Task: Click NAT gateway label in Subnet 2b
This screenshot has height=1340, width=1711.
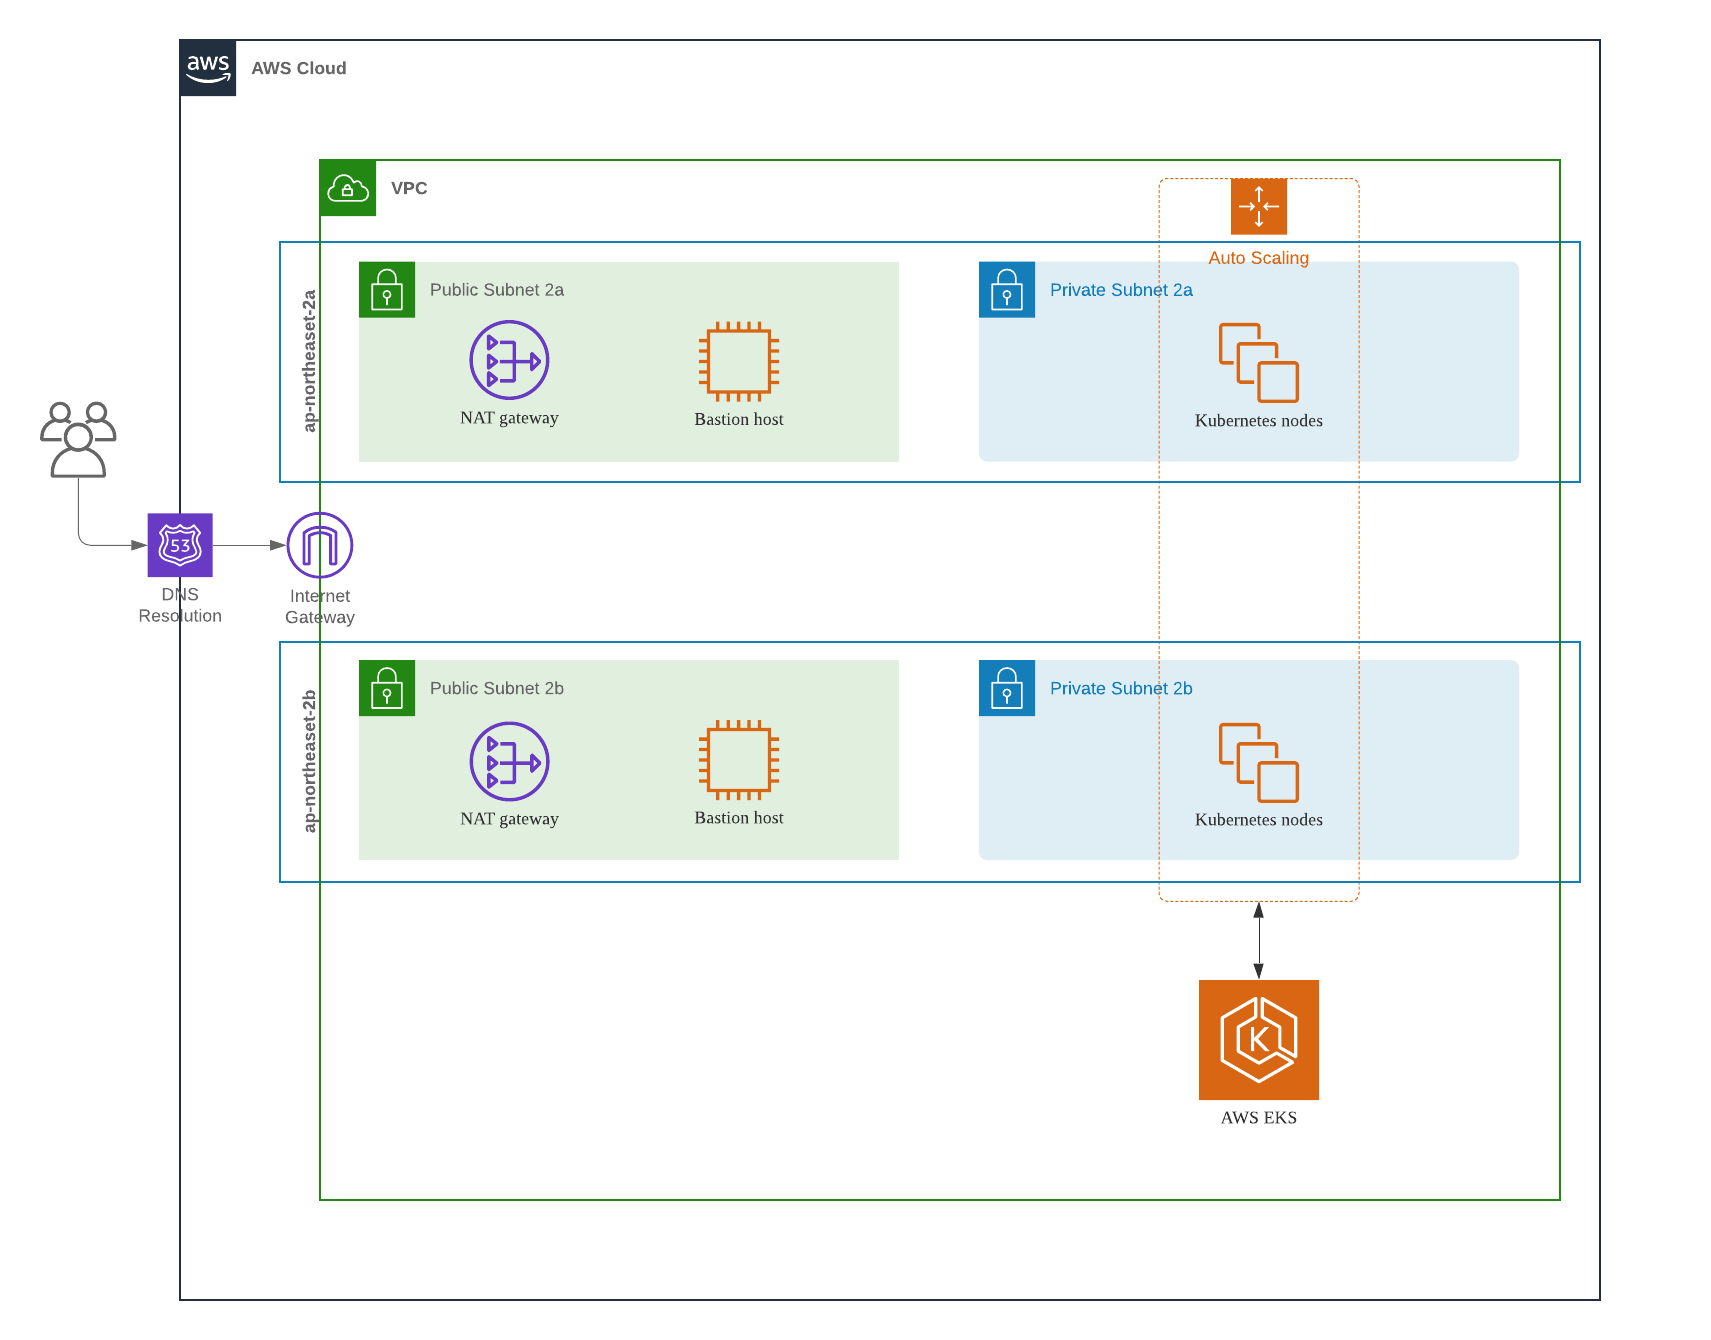Action: 510,819
